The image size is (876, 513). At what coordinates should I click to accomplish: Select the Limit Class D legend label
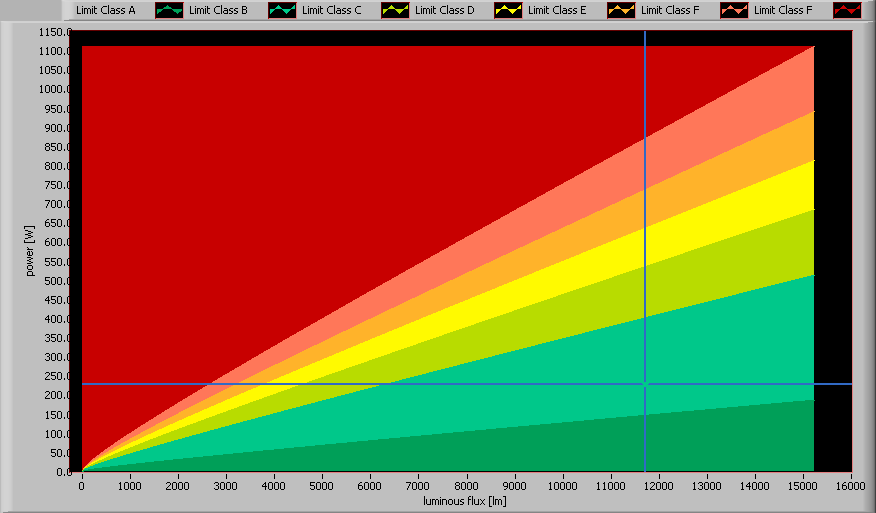tap(444, 10)
